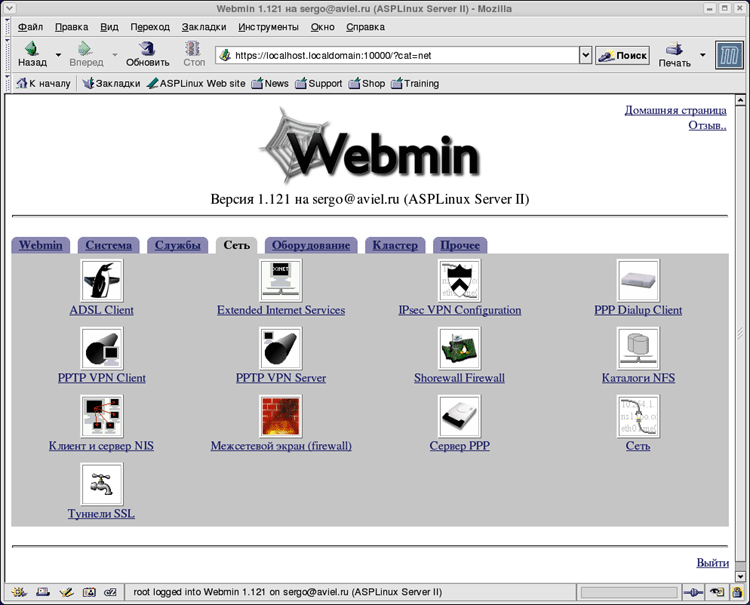The image size is (750, 605).
Task: Expand the Вперед history dropdown arrow
Action: tap(115, 55)
